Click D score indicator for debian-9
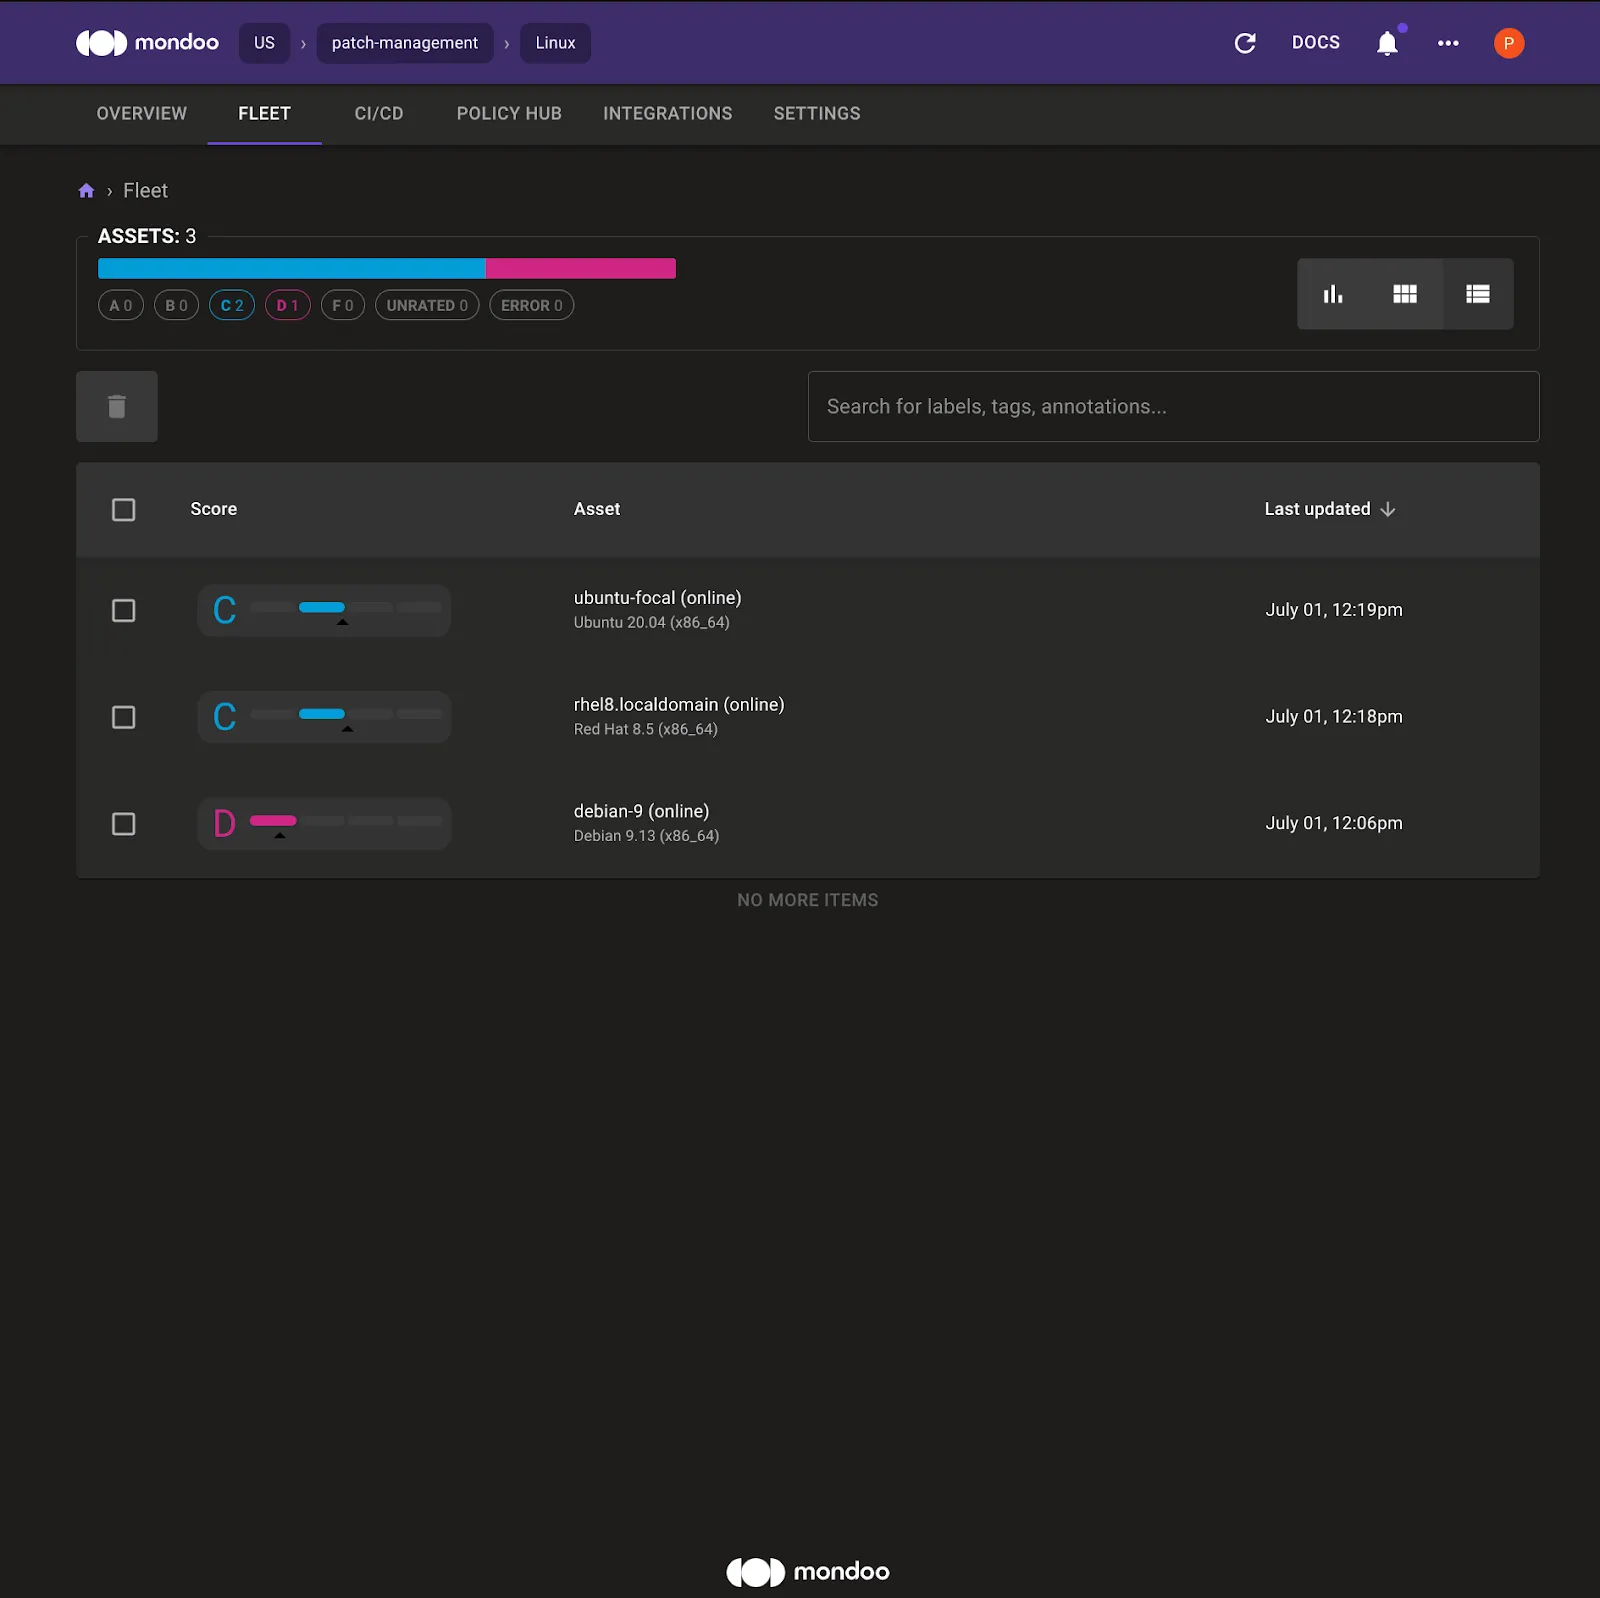Image resolution: width=1600 pixels, height=1598 pixels. (324, 824)
